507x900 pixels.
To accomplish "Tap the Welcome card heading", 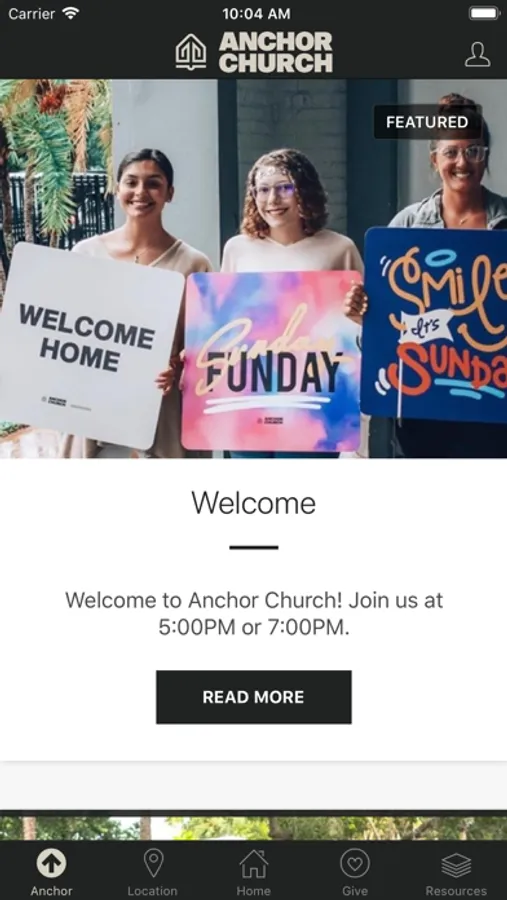I will coord(254,503).
